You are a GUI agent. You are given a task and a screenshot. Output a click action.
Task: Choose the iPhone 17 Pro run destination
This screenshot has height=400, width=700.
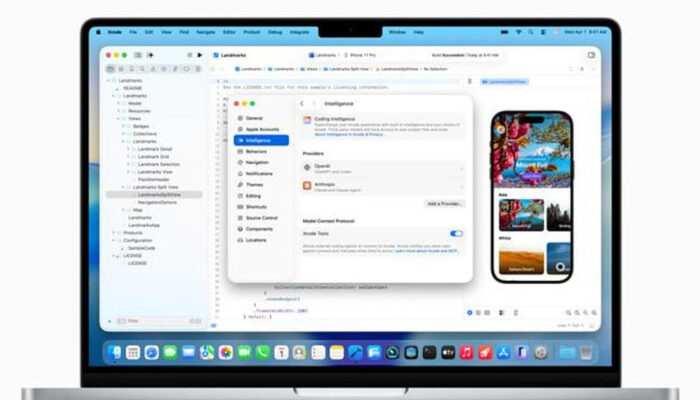tap(360, 55)
